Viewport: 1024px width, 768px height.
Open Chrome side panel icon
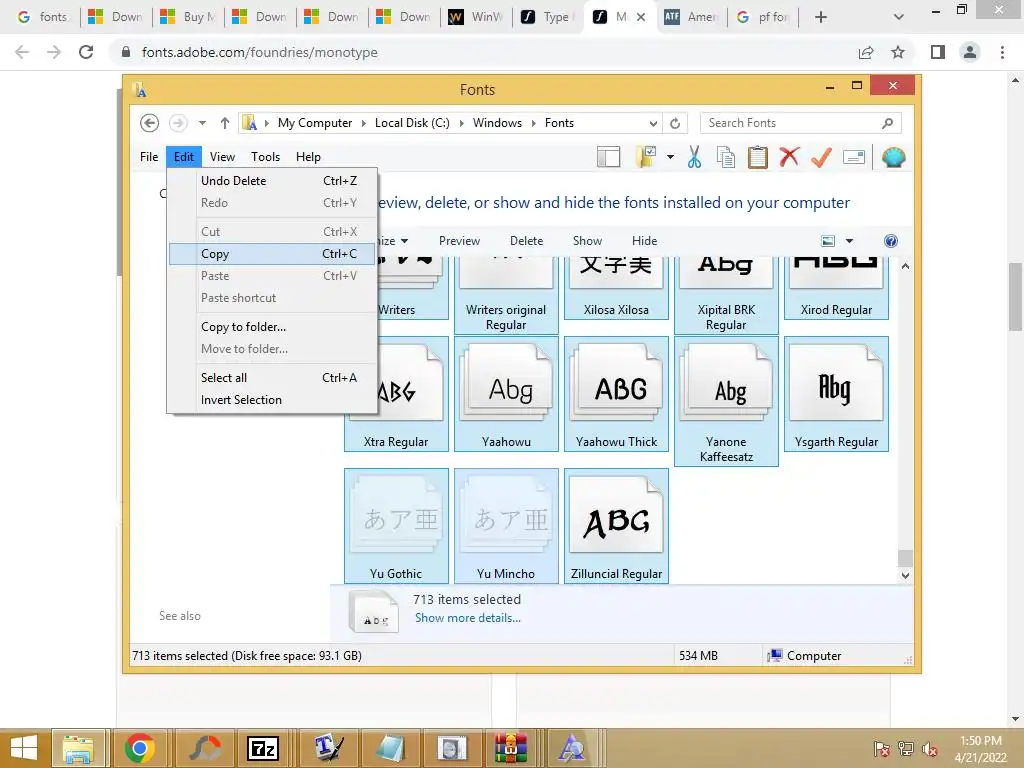point(938,52)
